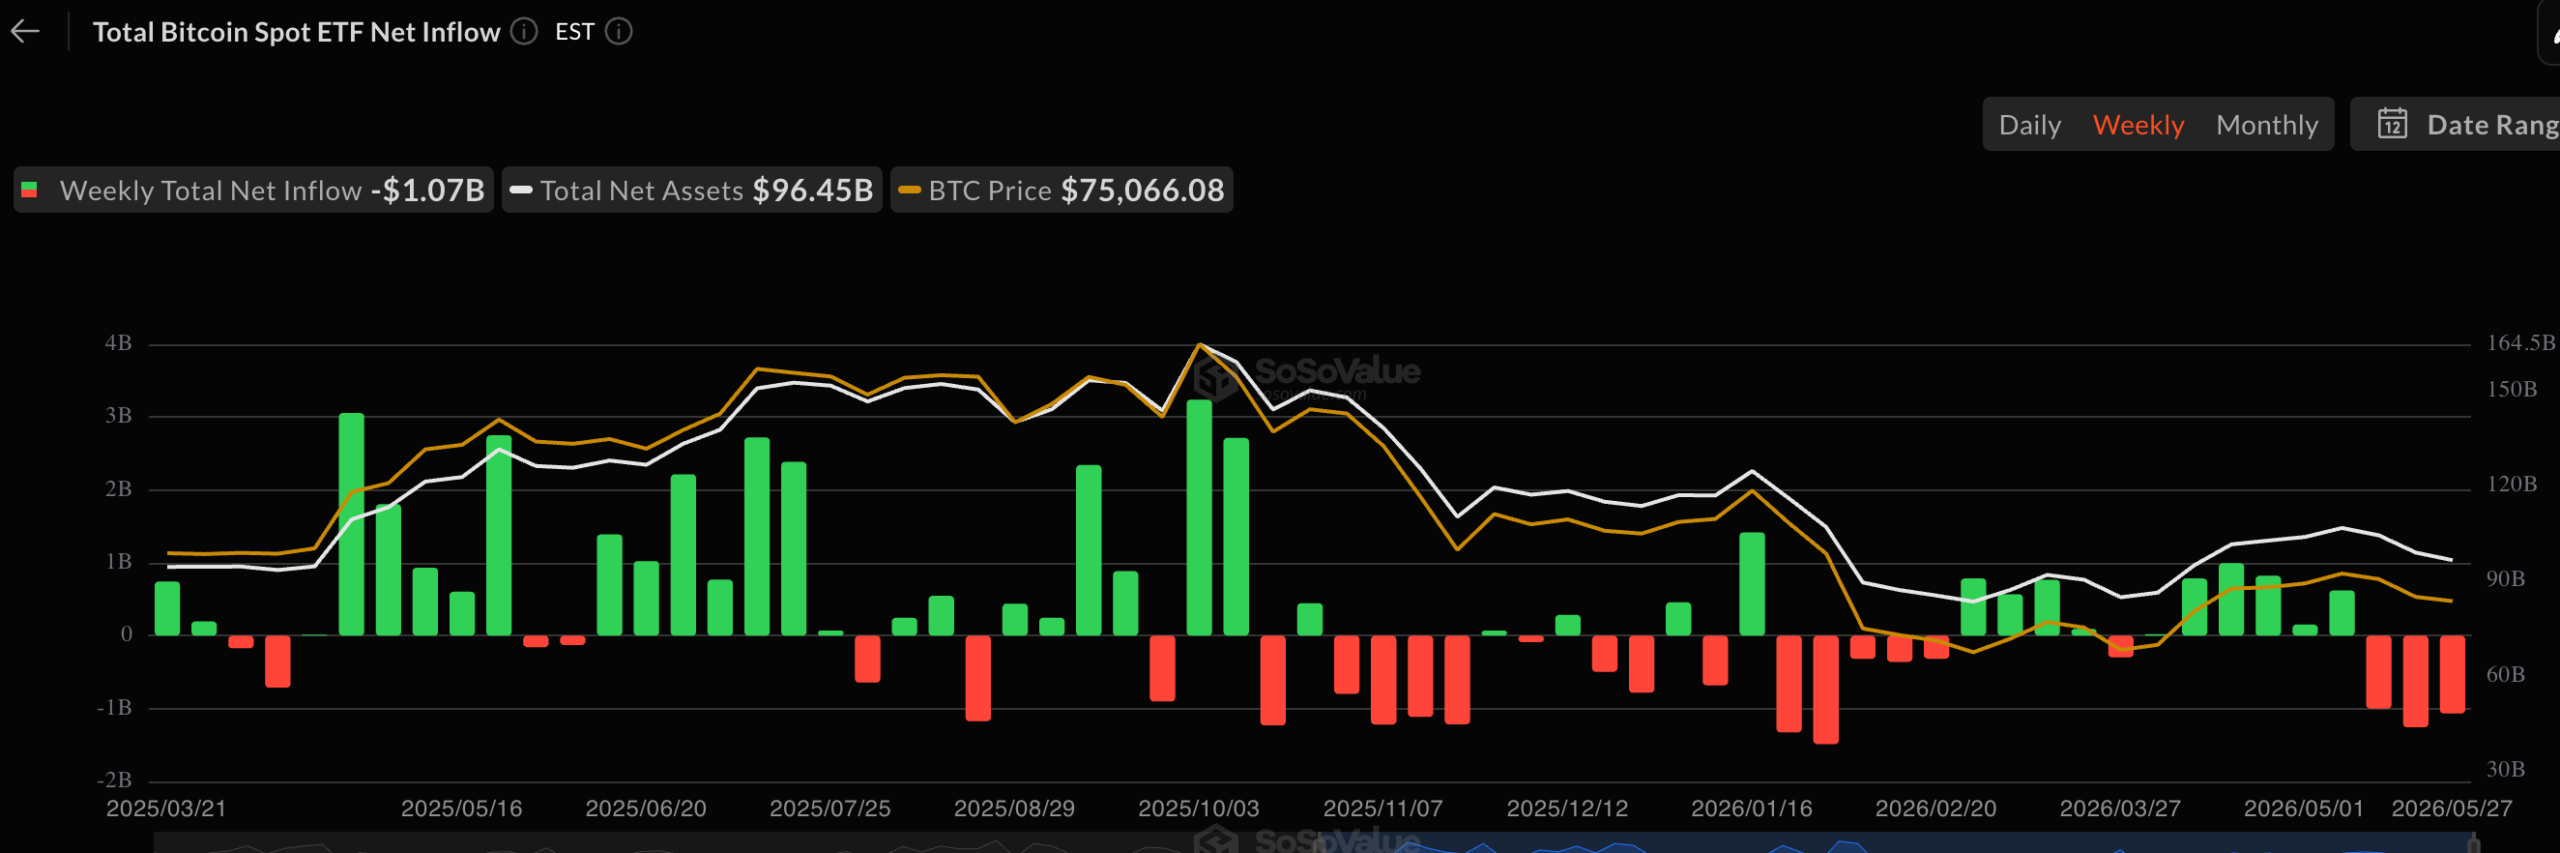Viewport: 2560px width, 853px height.
Task: Toggle Total Net Assets line visibility
Action: tap(692, 190)
